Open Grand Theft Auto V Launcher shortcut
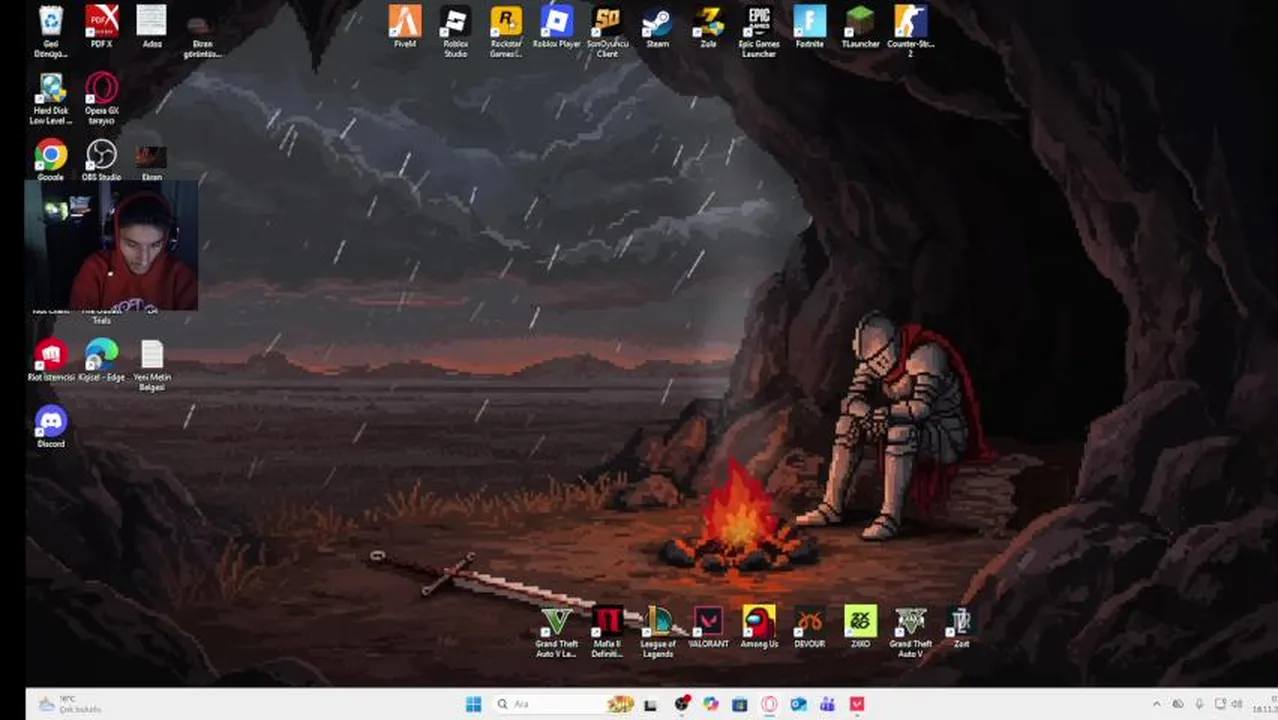 click(556, 632)
